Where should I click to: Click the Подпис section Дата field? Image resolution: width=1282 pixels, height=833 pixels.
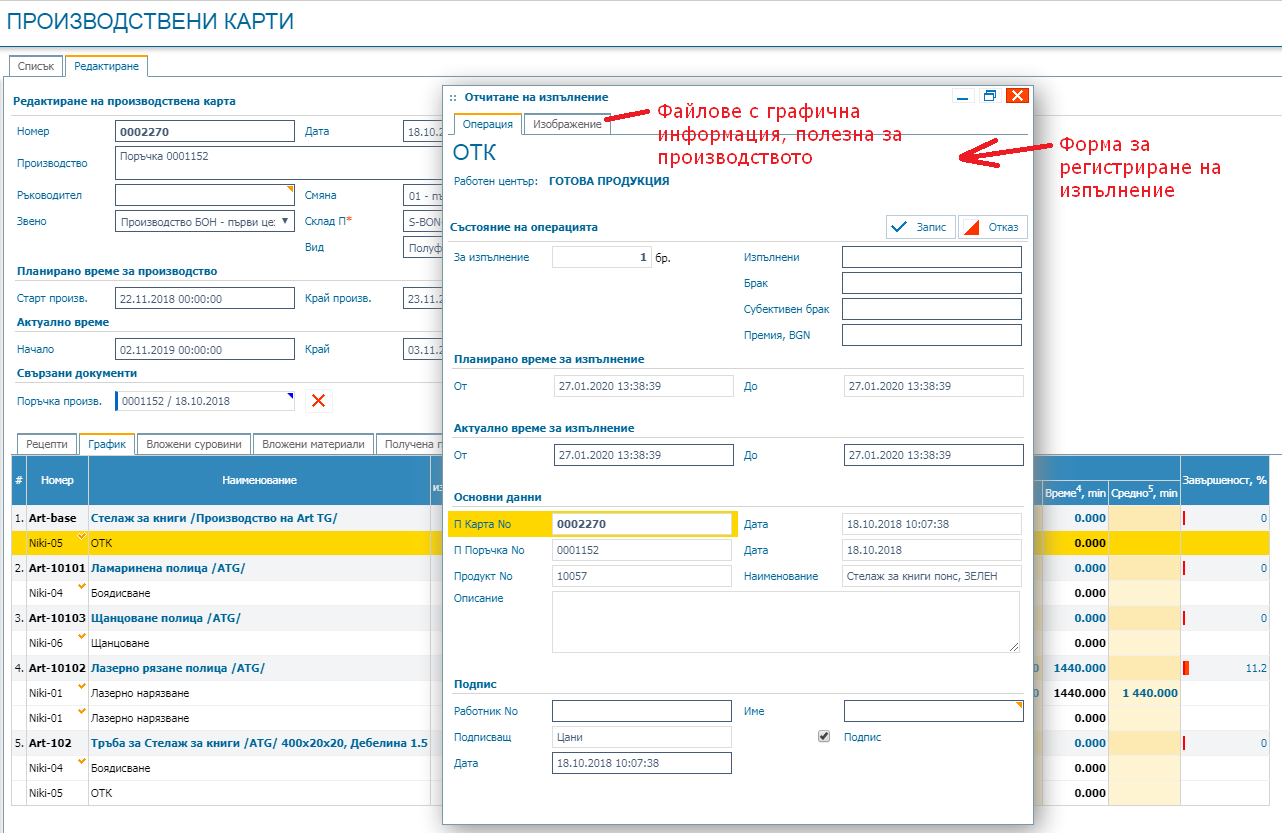[x=642, y=763]
